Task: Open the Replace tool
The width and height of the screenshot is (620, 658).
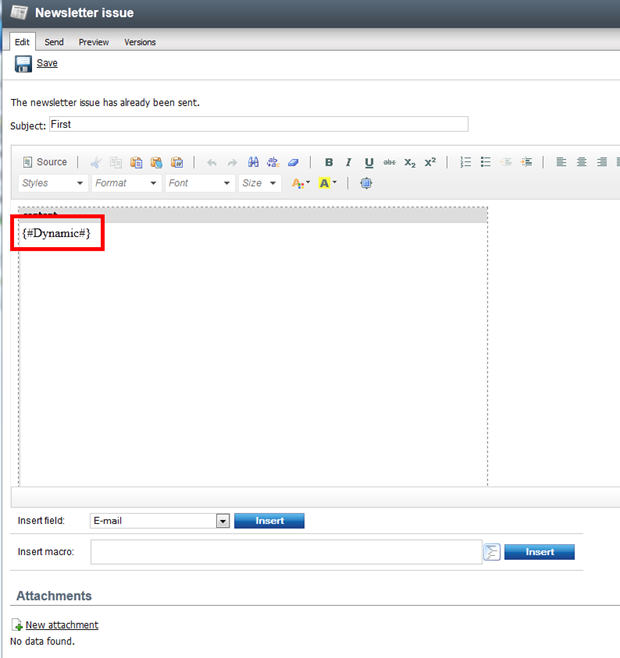Action: point(273,162)
